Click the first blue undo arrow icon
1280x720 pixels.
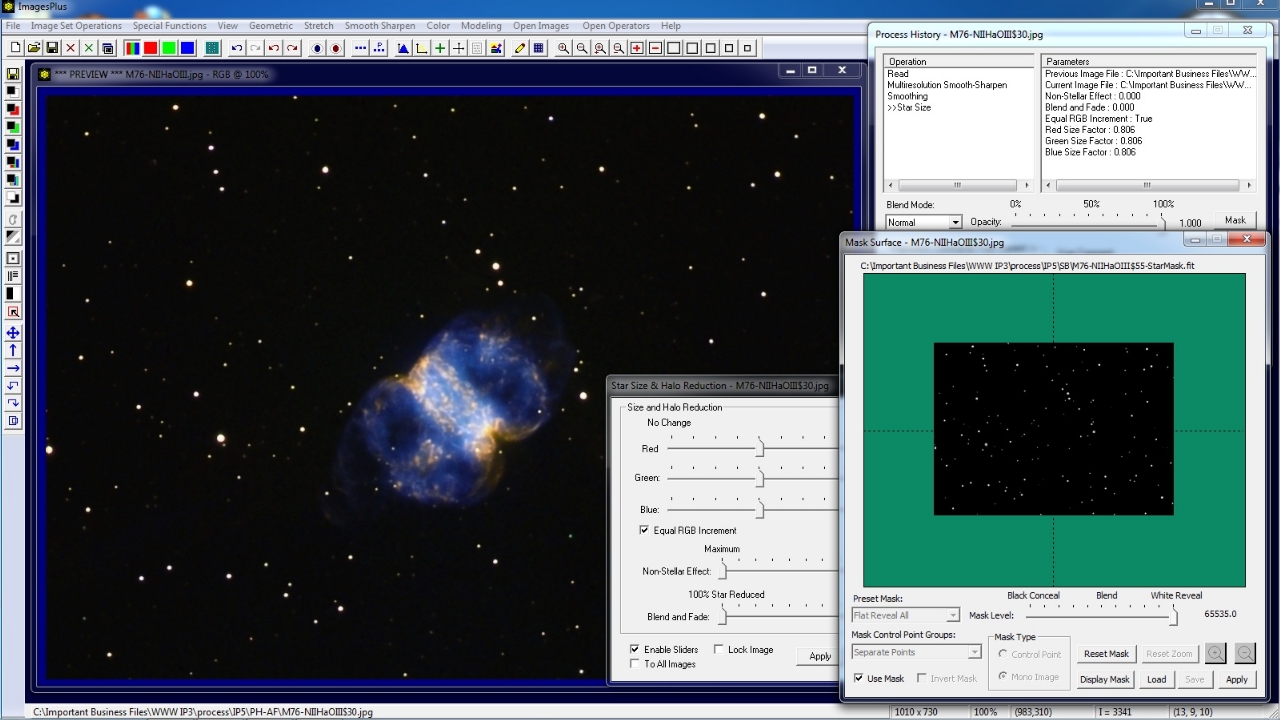(x=237, y=47)
